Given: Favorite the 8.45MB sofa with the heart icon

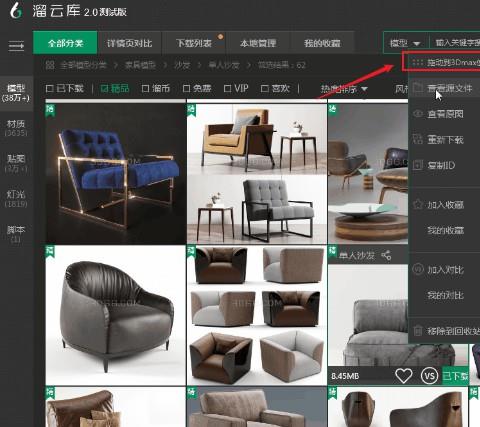Looking at the screenshot, I should (404, 376).
